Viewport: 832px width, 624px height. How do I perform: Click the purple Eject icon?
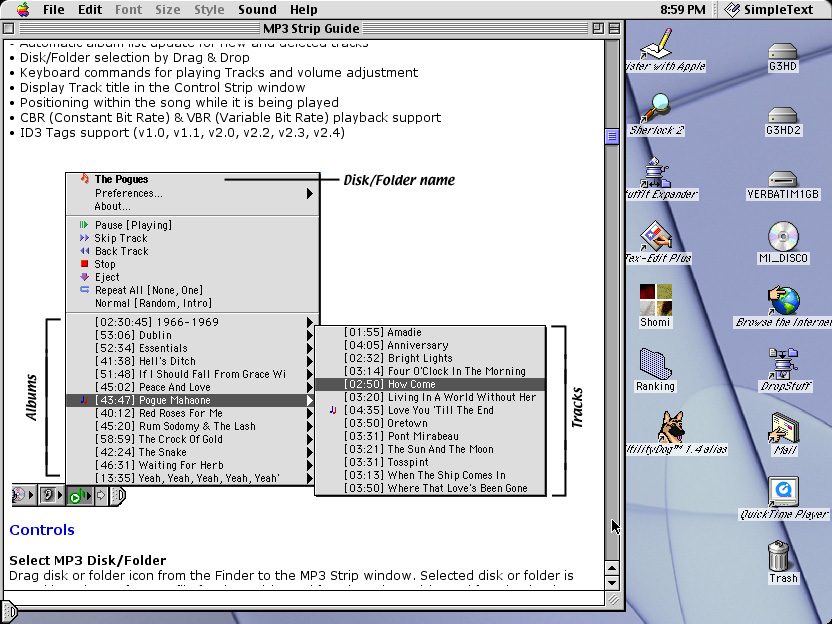(84, 277)
